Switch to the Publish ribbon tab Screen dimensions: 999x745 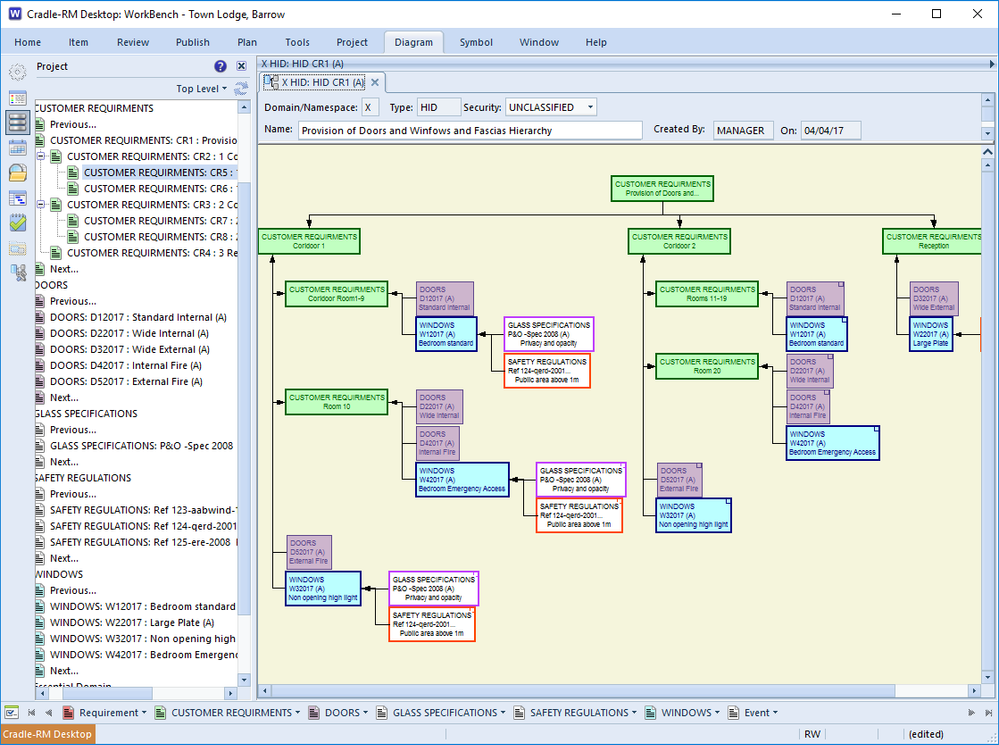click(193, 42)
